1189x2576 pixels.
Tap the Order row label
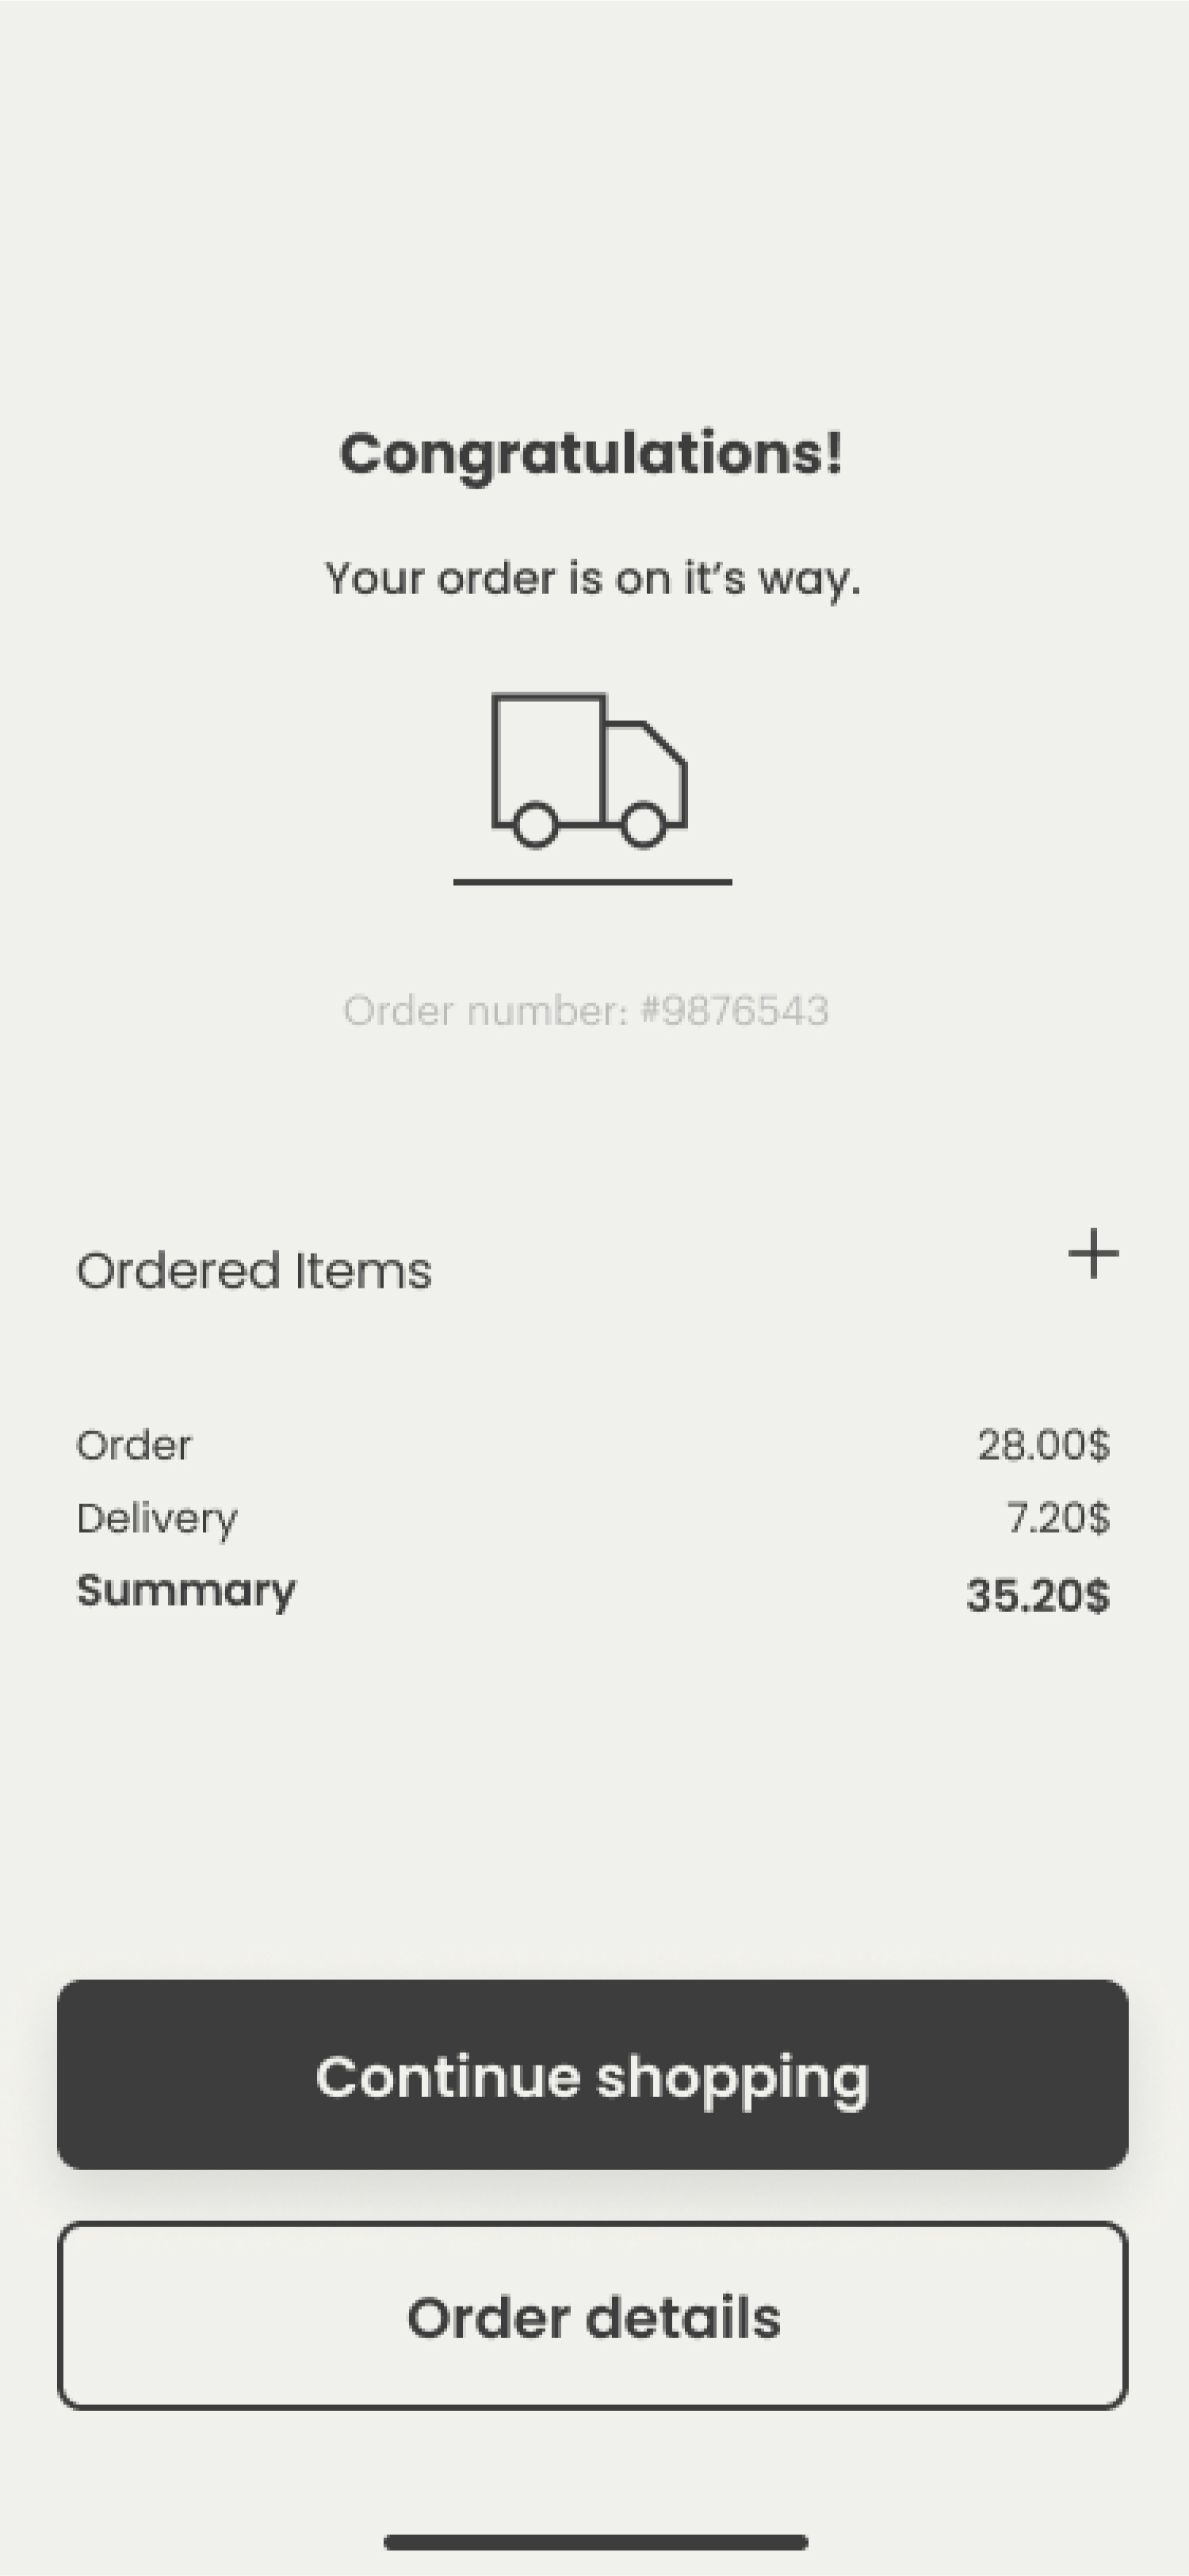134,1446
